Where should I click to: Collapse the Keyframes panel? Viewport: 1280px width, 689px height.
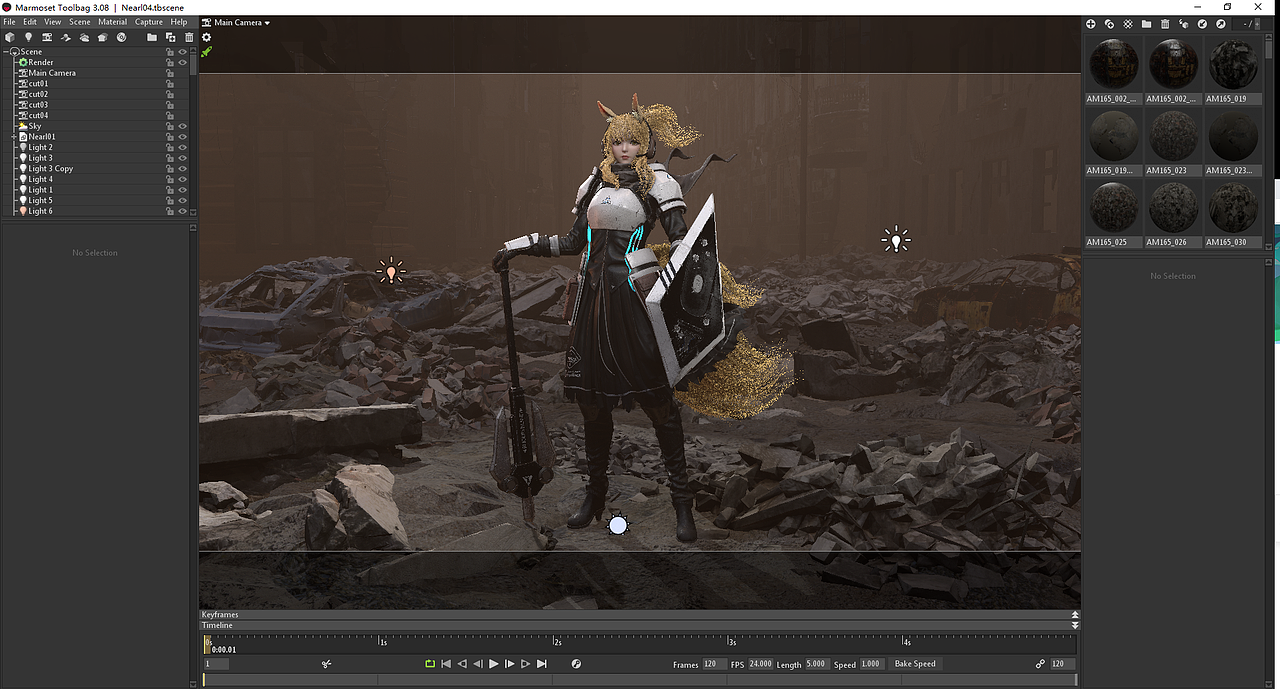pos(1075,615)
